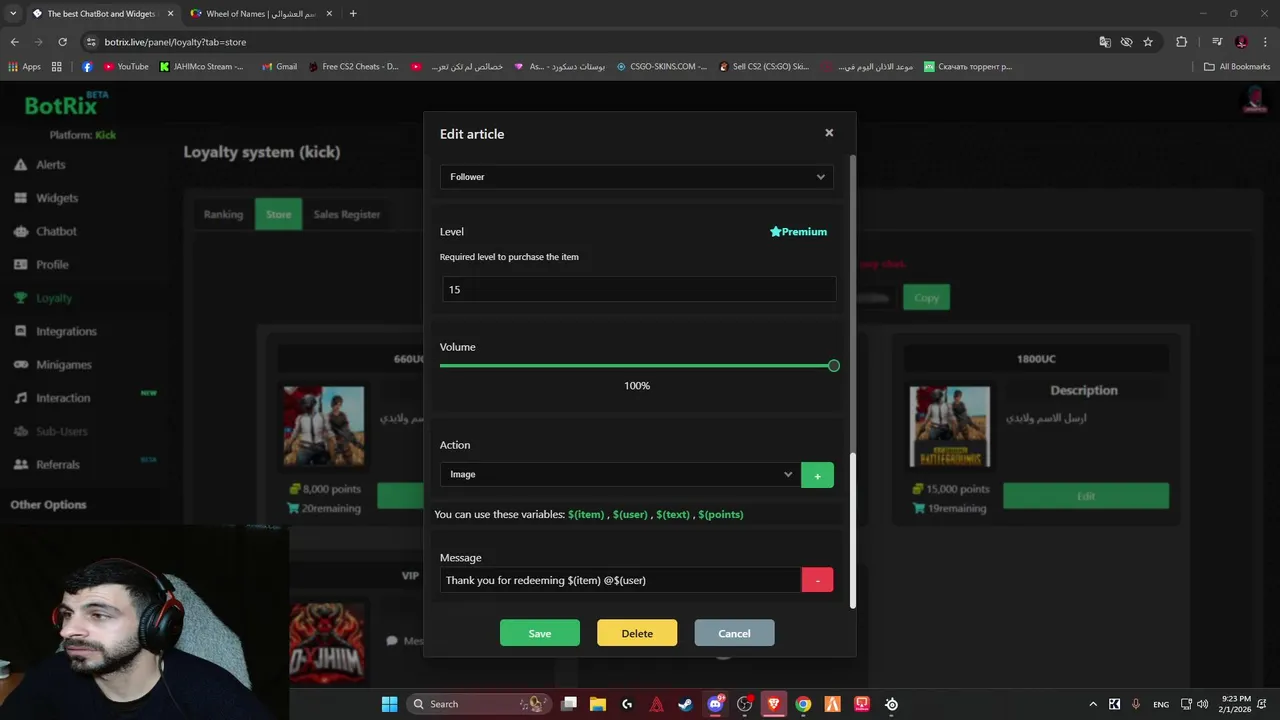Open Alerts in the BotRix sidebar
Image resolution: width=1280 pixels, height=720 pixels.
(x=51, y=164)
